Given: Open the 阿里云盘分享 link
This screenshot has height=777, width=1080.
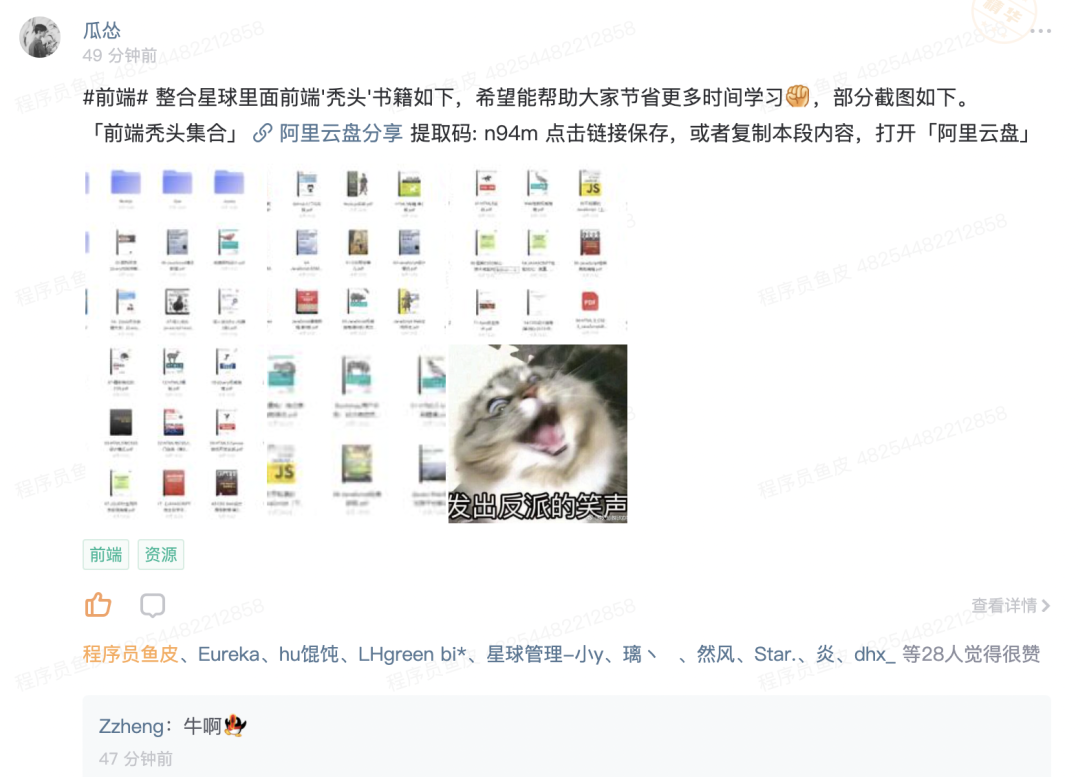Looking at the screenshot, I should tap(340, 133).
